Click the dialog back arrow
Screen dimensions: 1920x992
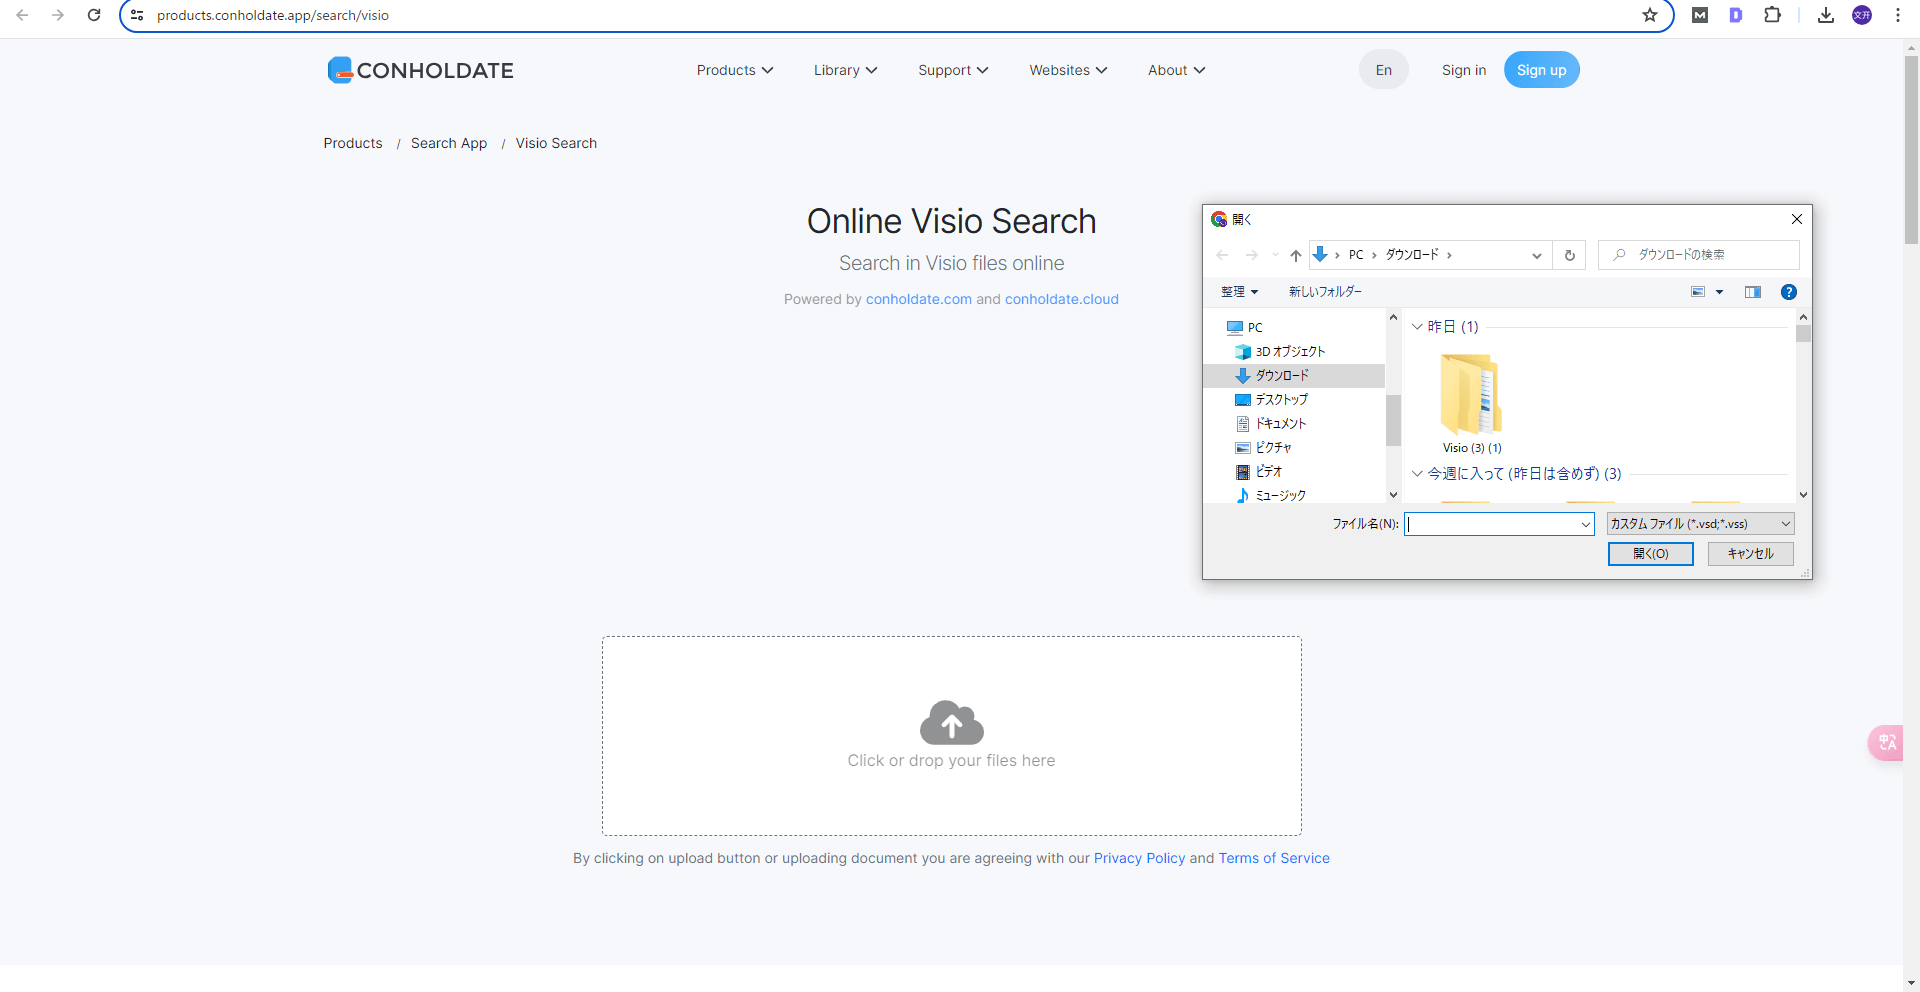(1222, 255)
